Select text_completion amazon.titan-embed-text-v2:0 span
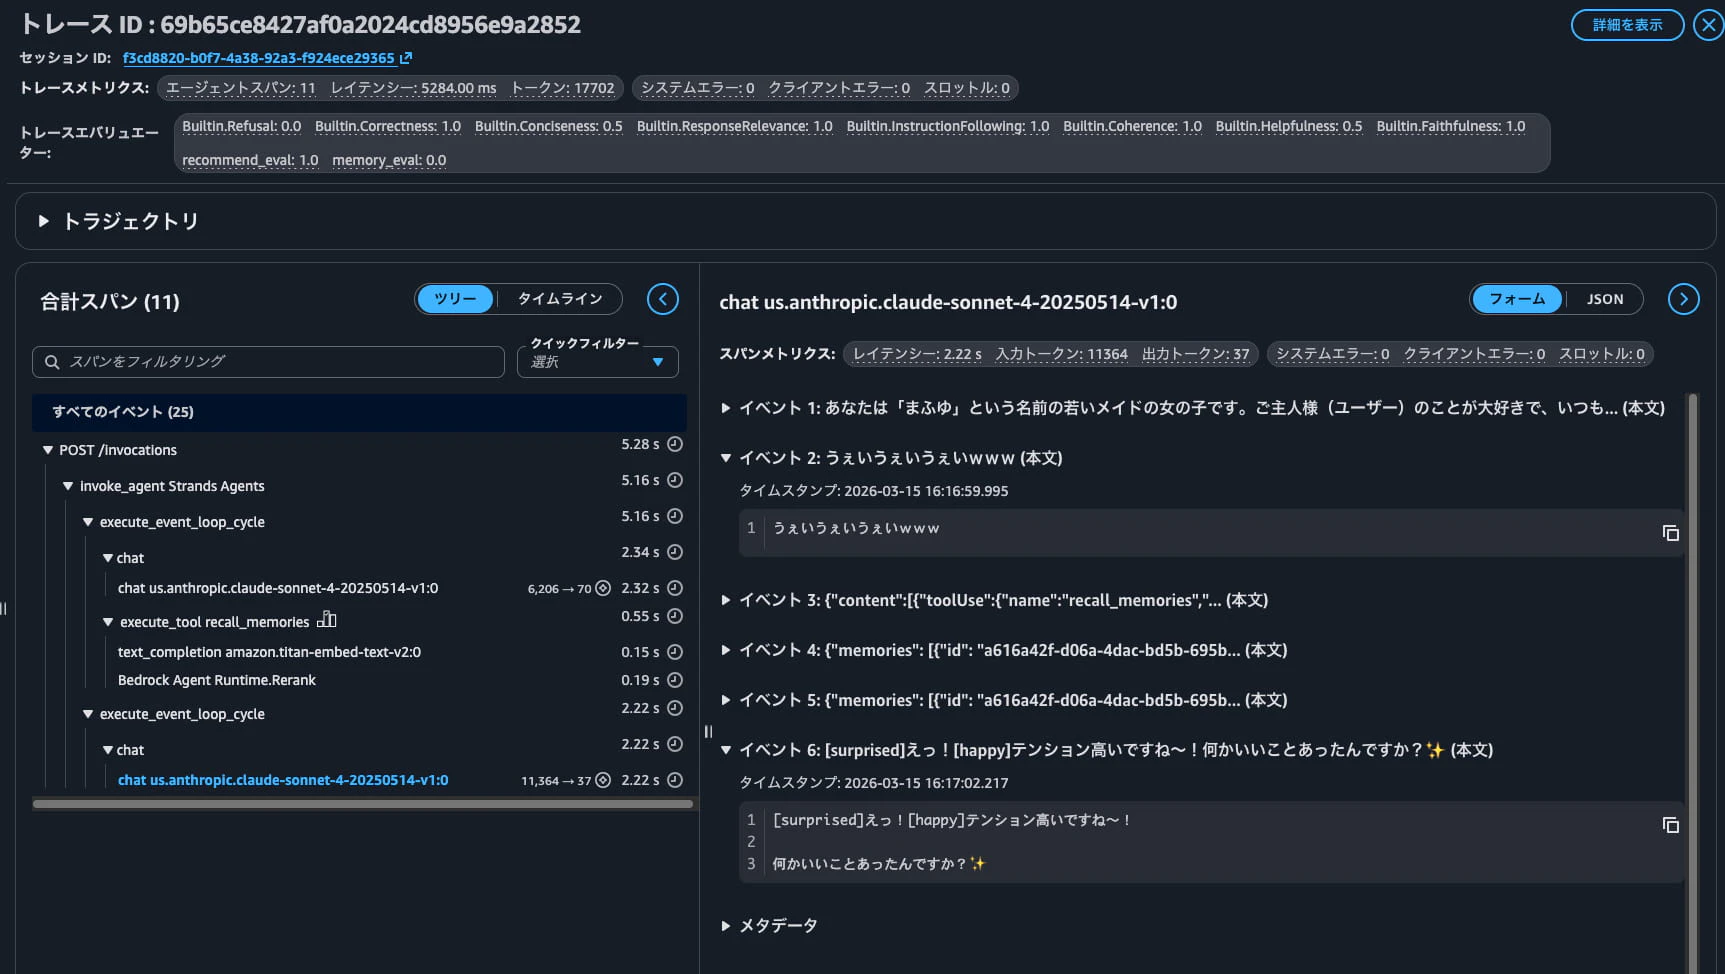 coord(269,652)
